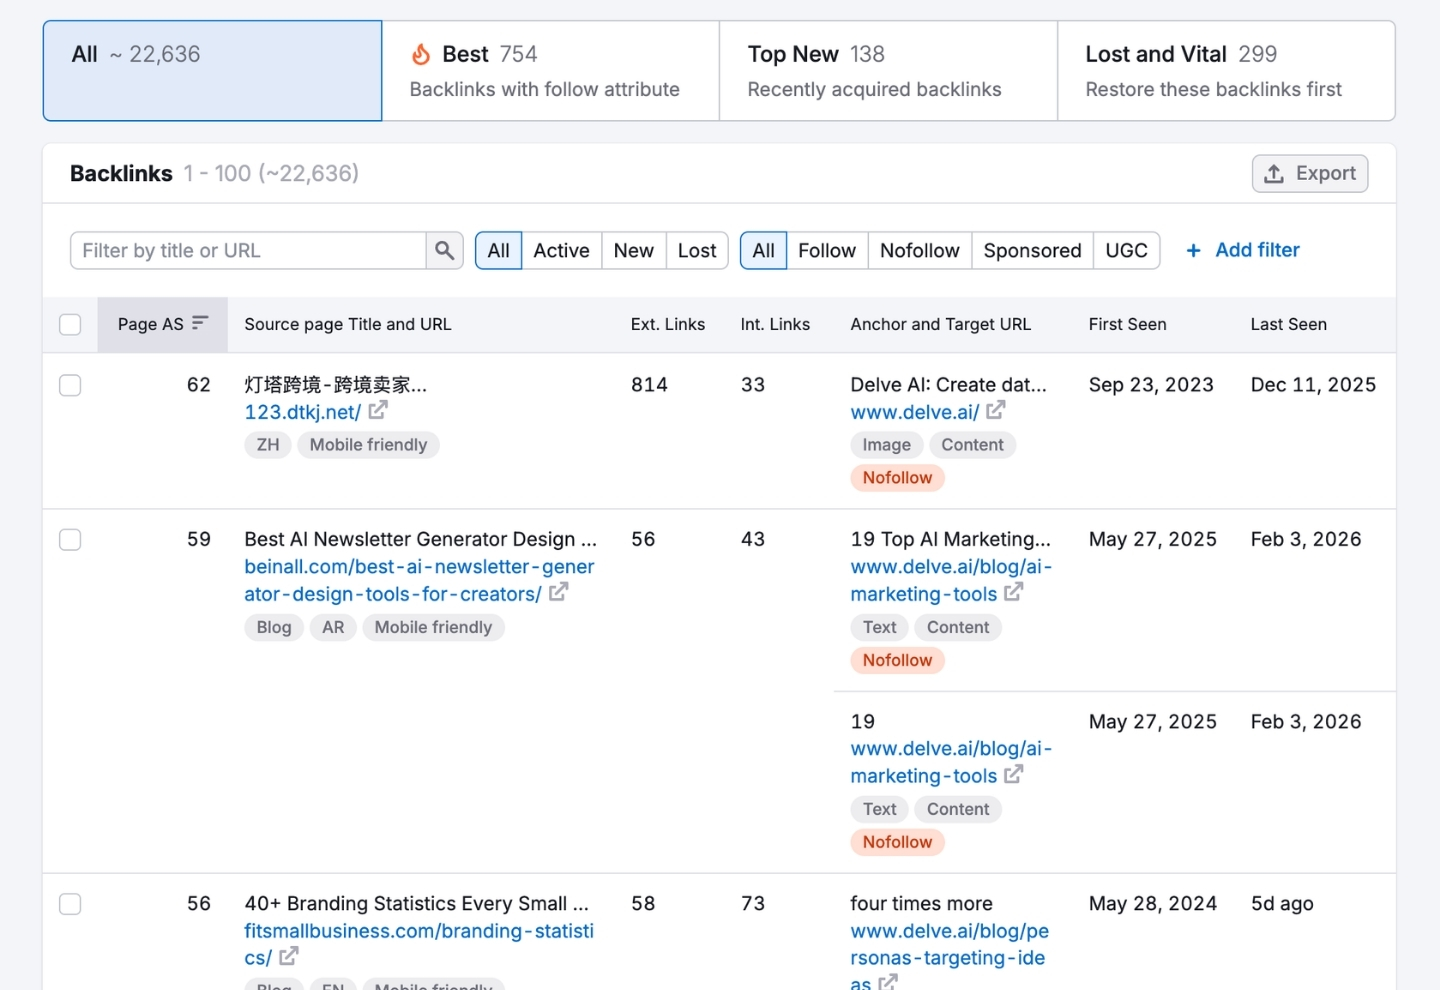Click Add filter

click(x=1243, y=250)
